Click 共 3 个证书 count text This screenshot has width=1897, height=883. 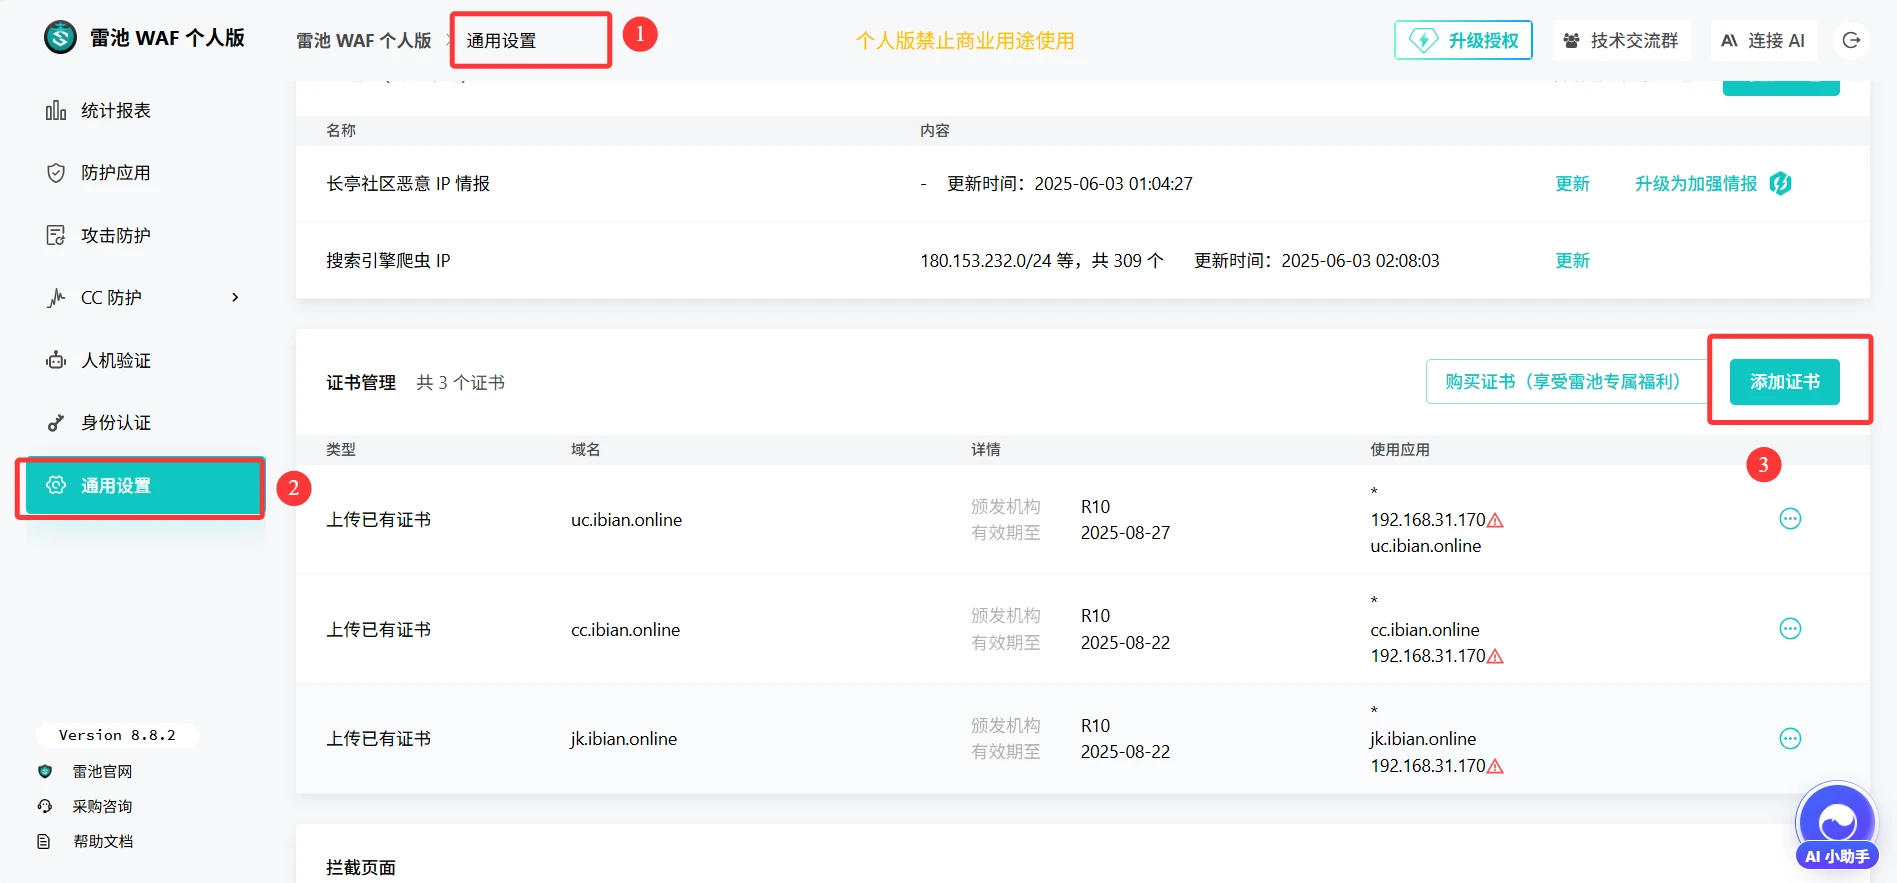[460, 383]
